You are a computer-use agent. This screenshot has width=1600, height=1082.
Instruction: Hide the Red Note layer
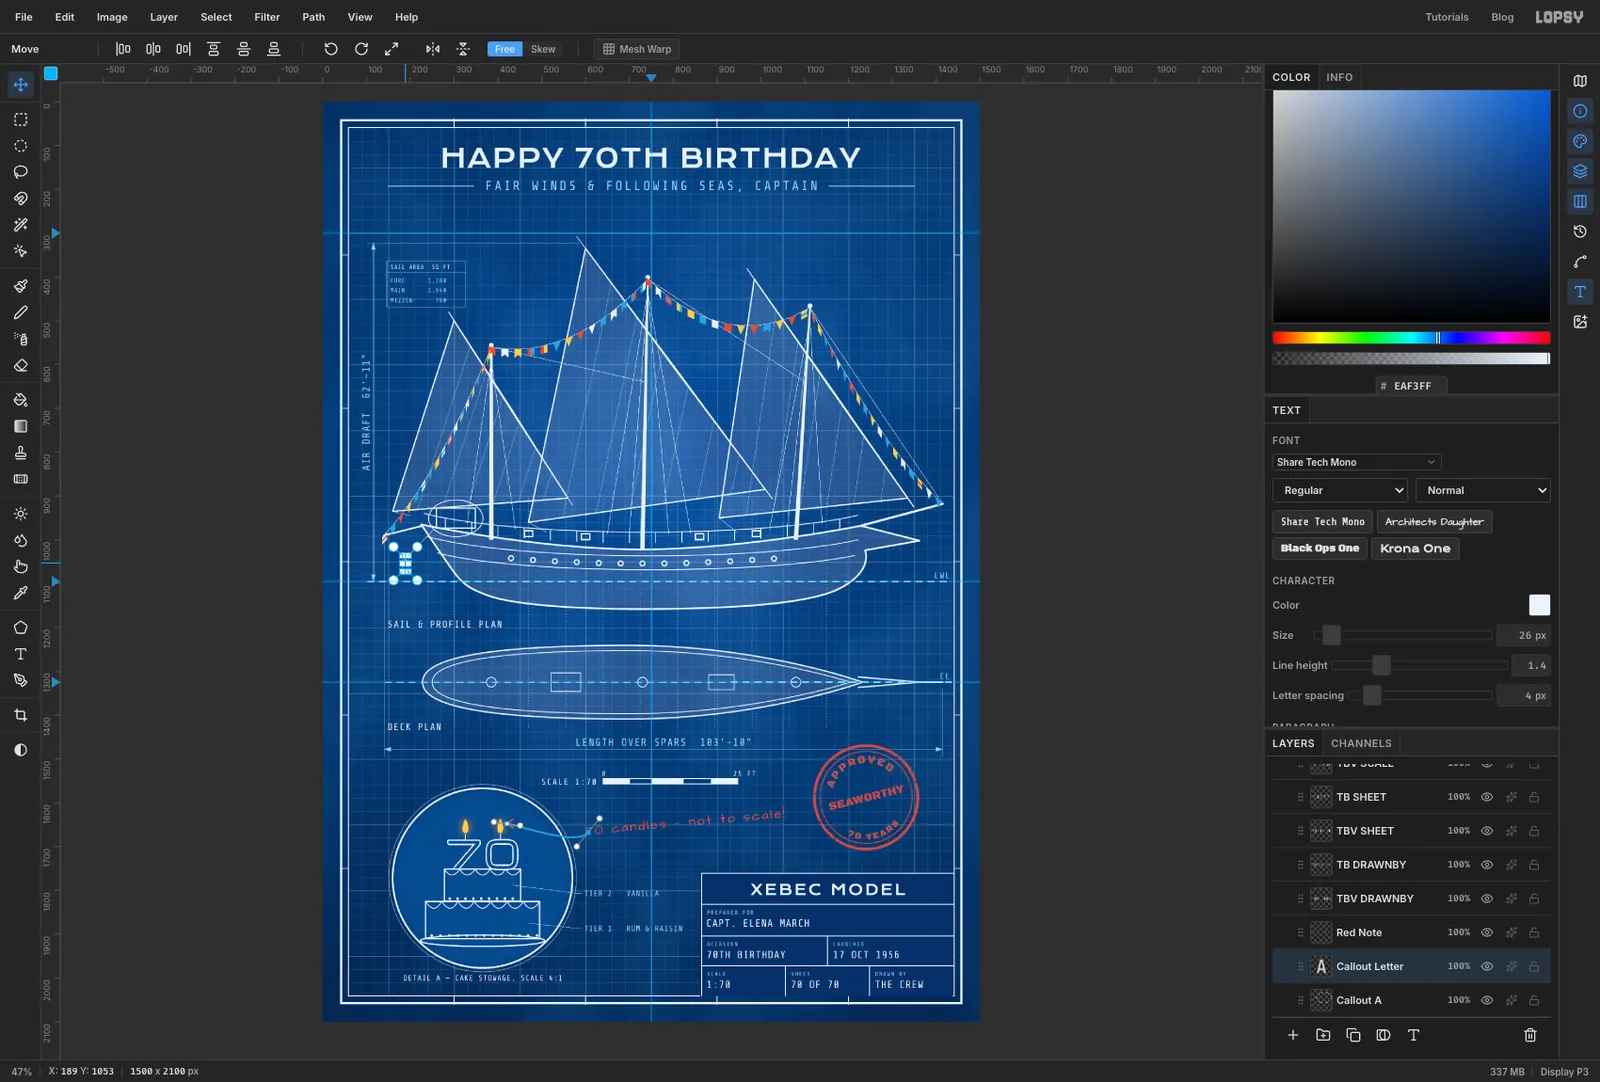[1487, 932]
